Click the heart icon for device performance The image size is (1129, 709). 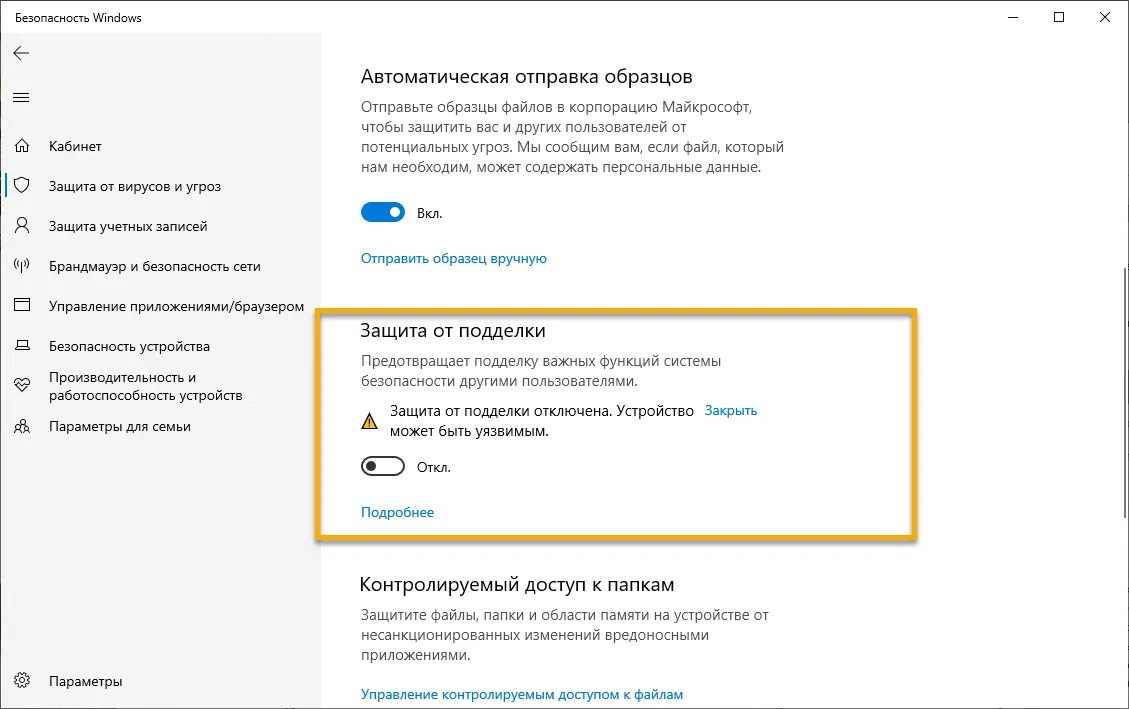pyautogui.click(x=21, y=386)
